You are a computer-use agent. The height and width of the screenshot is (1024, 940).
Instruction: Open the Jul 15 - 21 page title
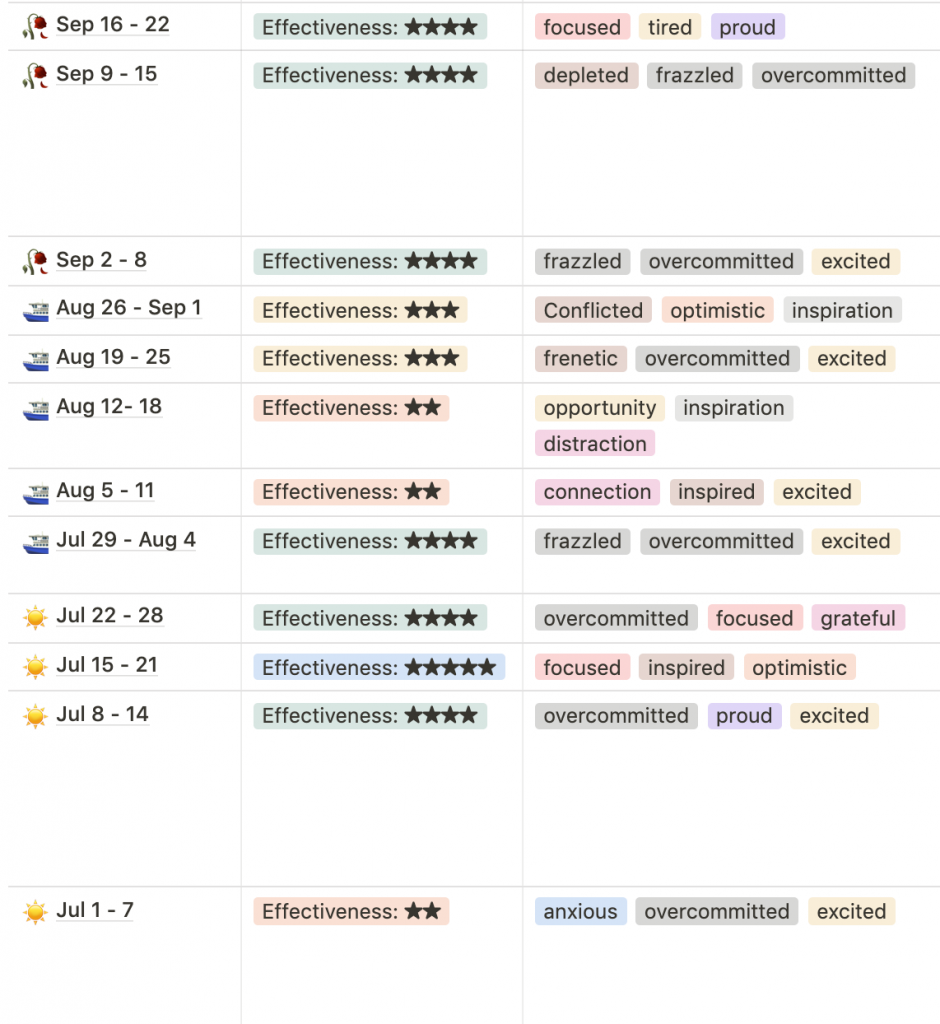(106, 665)
